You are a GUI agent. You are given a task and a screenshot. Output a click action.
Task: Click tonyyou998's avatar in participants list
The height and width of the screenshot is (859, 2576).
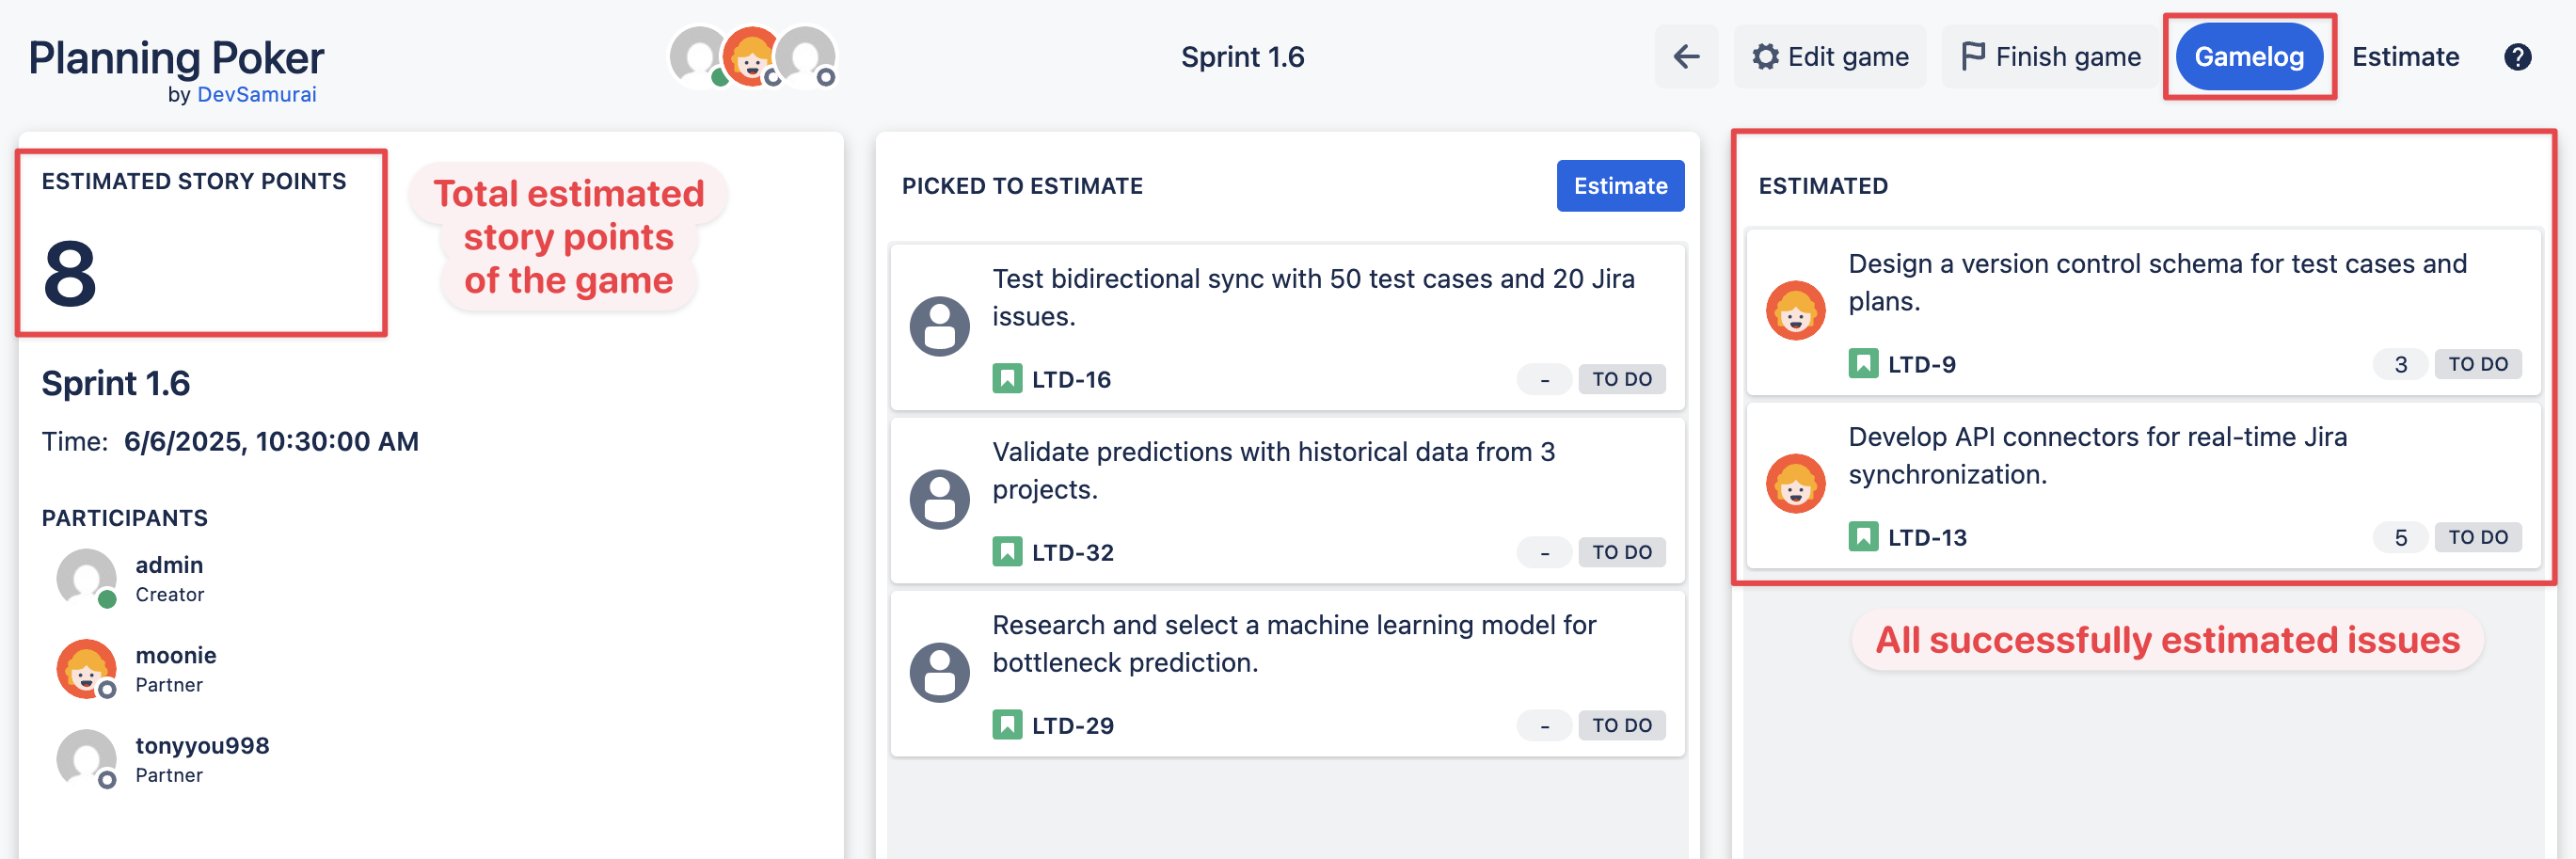point(86,758)
